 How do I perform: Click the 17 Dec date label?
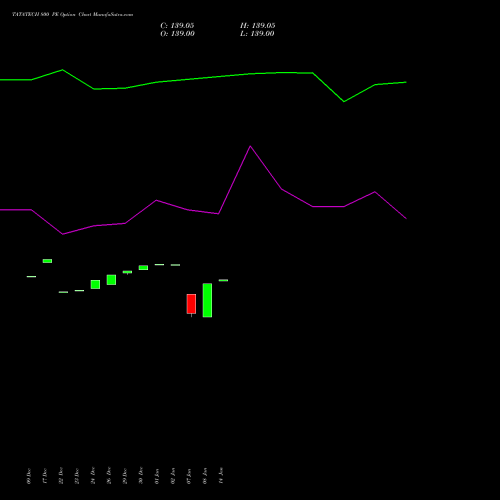45,476
